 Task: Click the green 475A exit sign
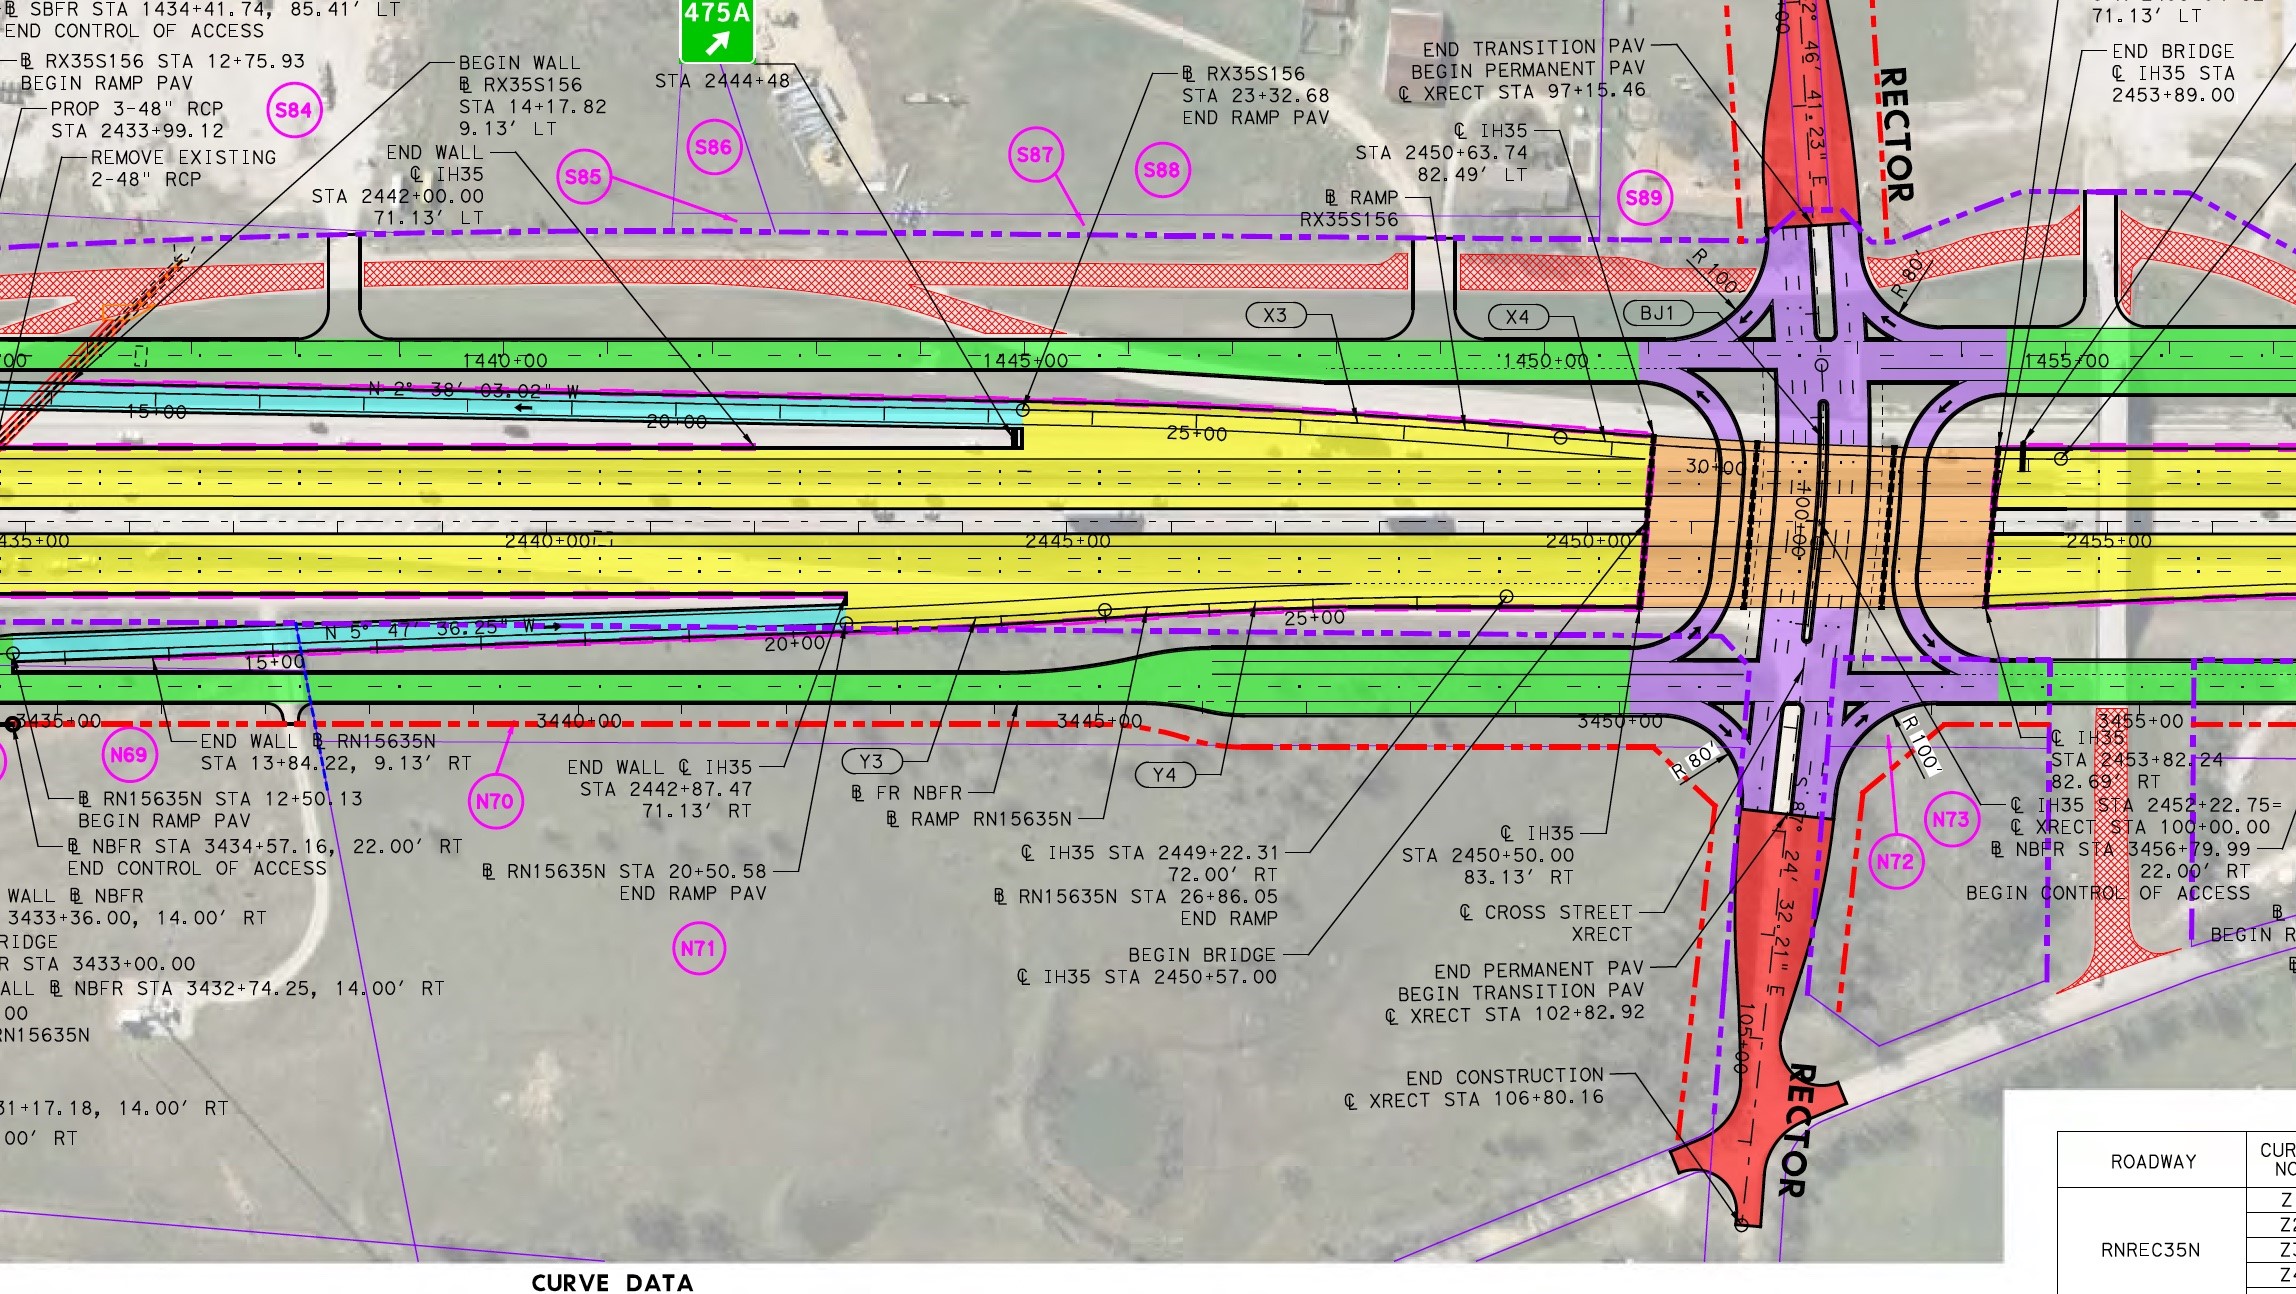pos(716,30)
